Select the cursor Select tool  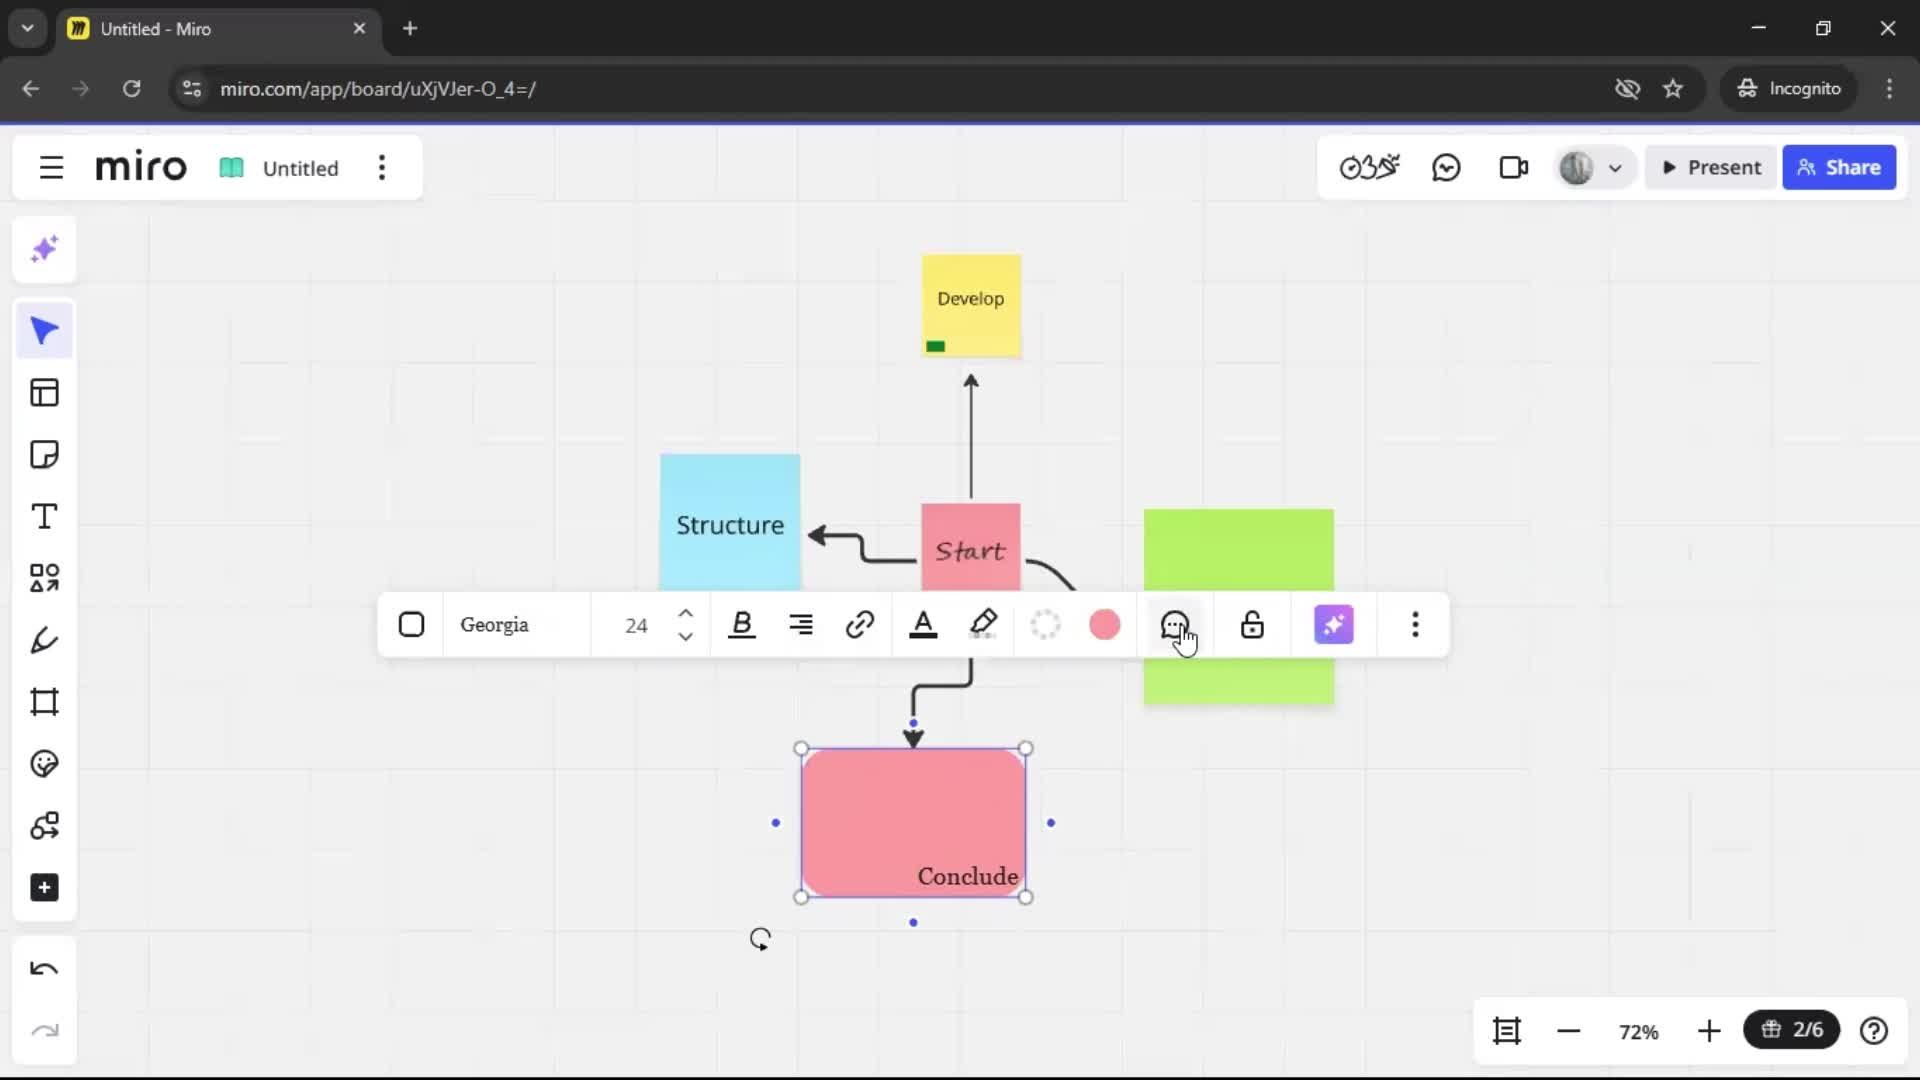pos(44,331)
